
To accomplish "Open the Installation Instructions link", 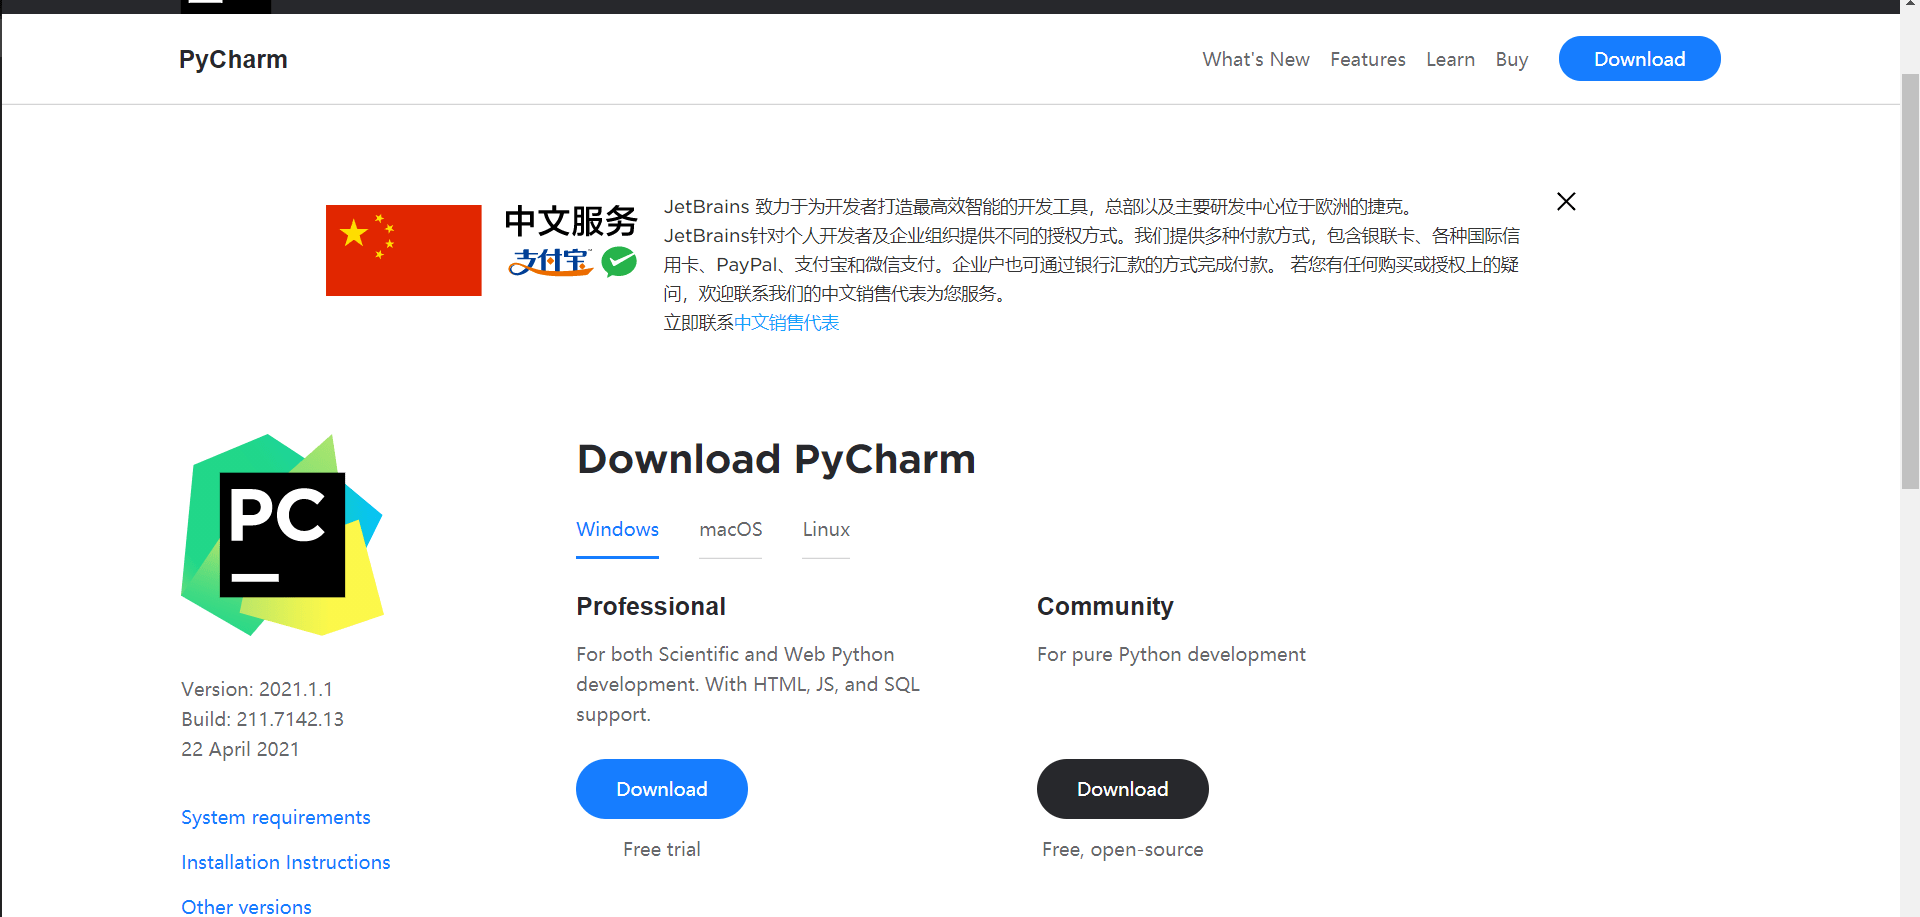I will pos(286,862).
